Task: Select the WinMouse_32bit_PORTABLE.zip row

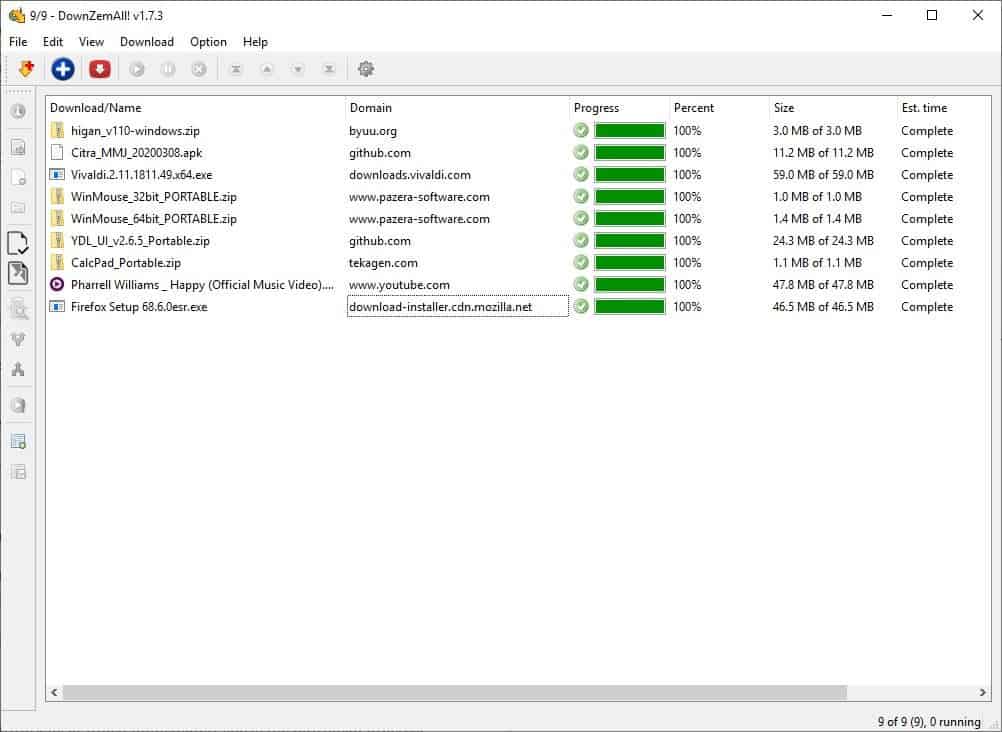Action: point(518,196)
